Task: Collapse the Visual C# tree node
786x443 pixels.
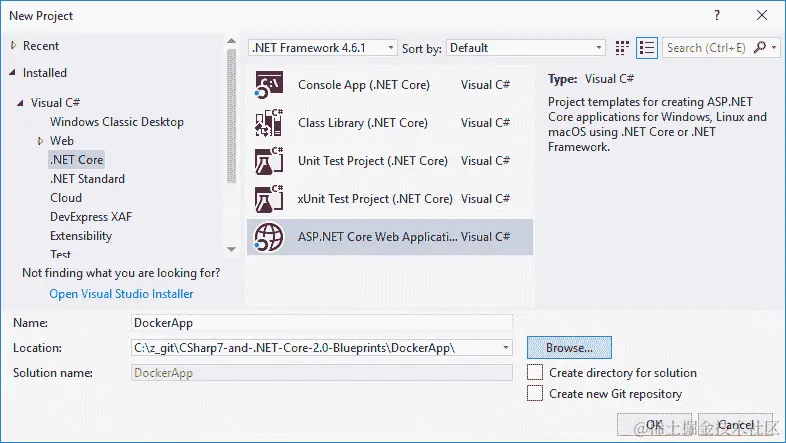Action: (21, 103)
